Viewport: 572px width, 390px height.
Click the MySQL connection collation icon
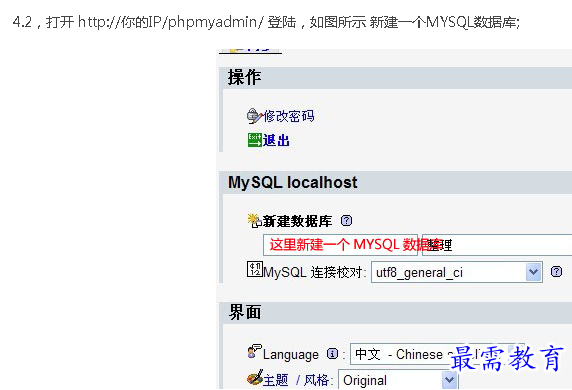point(254,269)
